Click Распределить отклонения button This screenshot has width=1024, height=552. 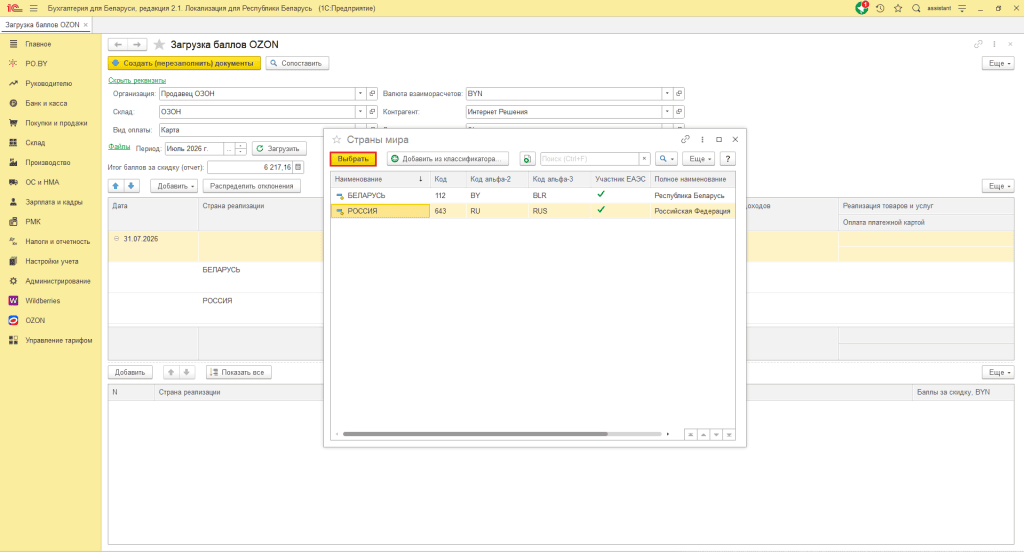[x=251, y=186]
